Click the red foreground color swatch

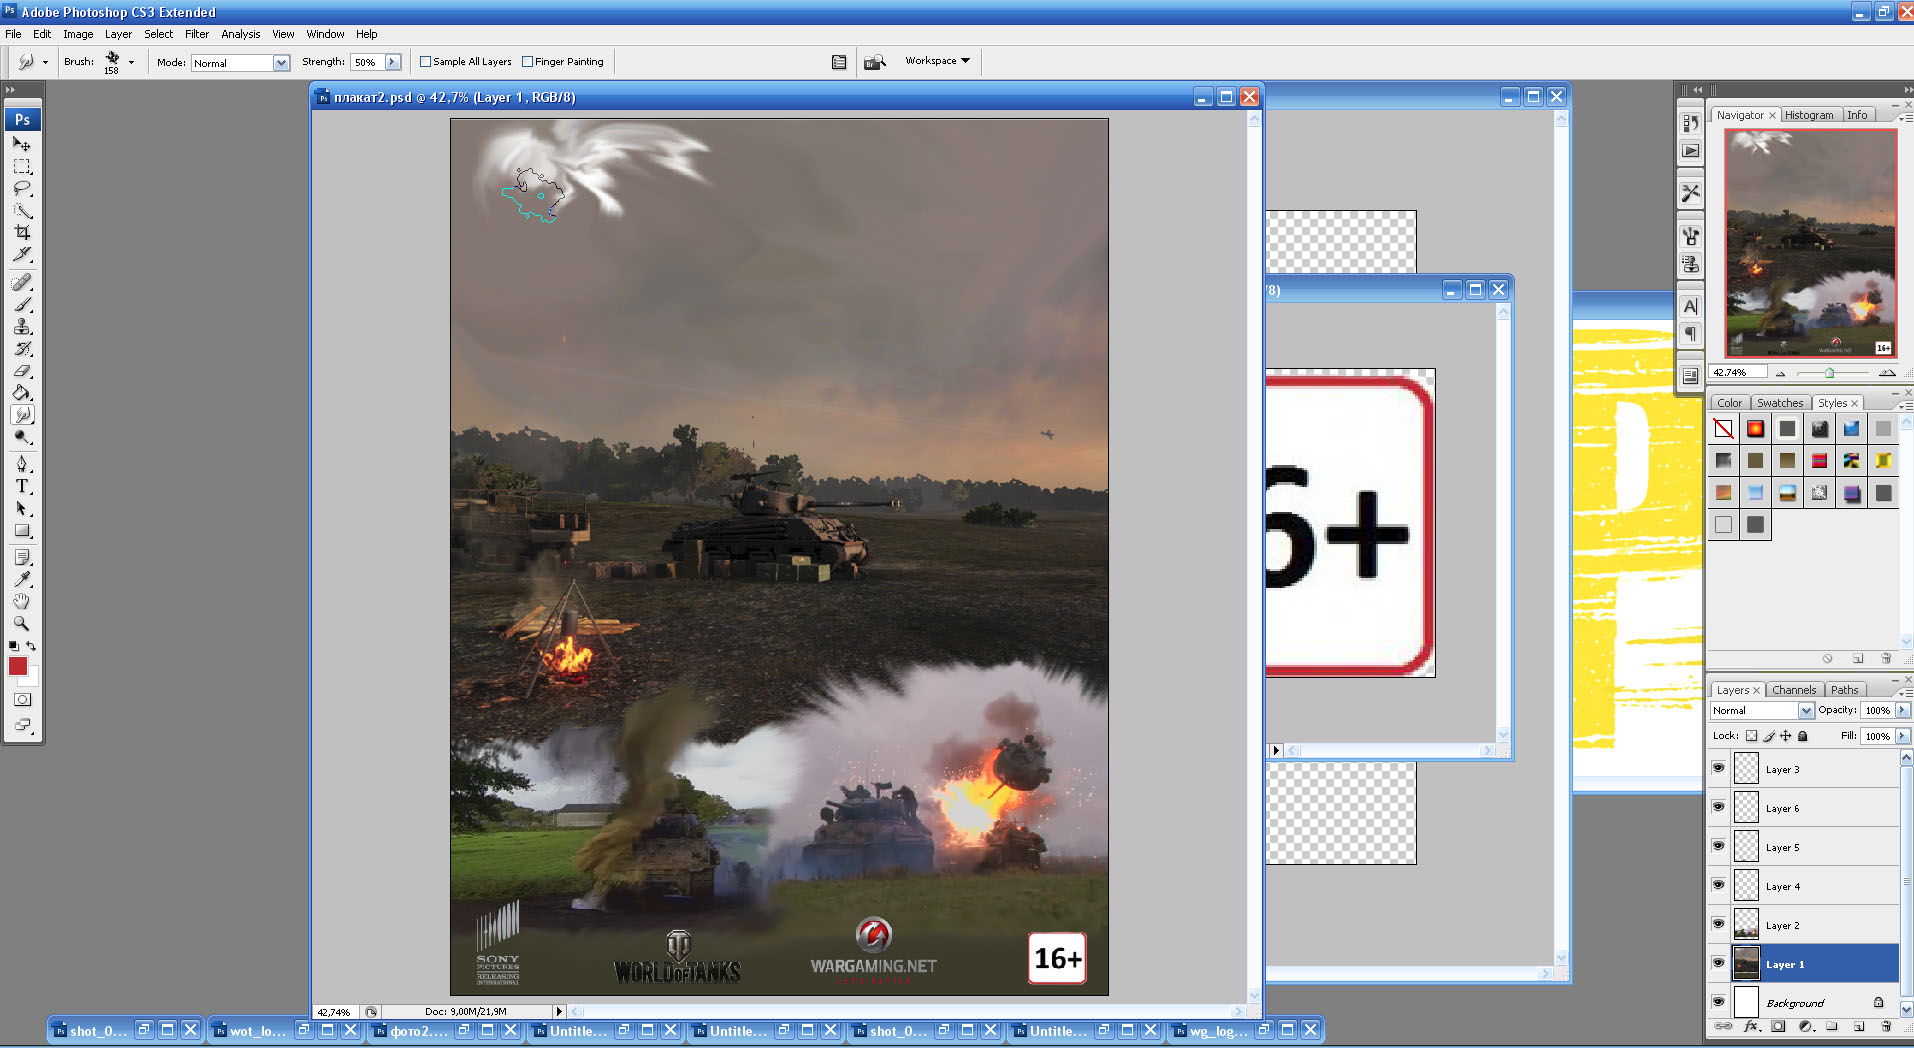[x=18, y=666]
